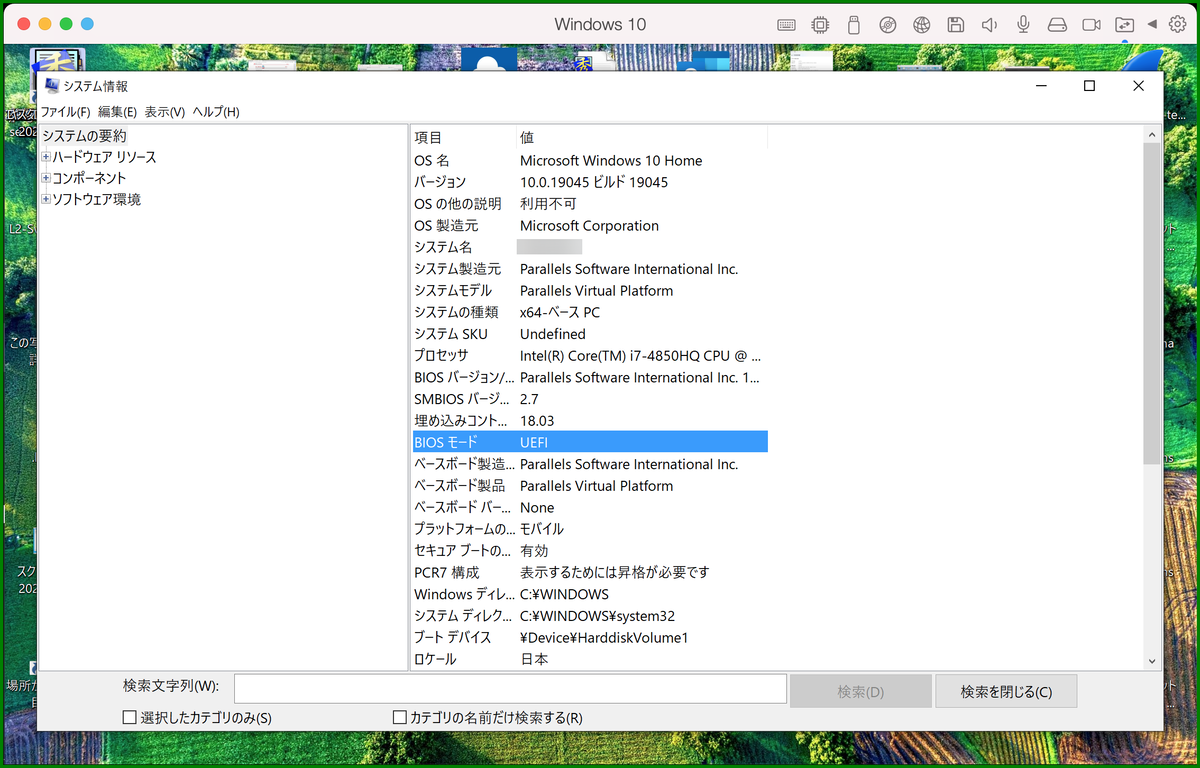Image resolution: width=1200 pixels, height=768 pixels.
Task: Open the ヘルプ(H) menu
Action: (216, 112)
